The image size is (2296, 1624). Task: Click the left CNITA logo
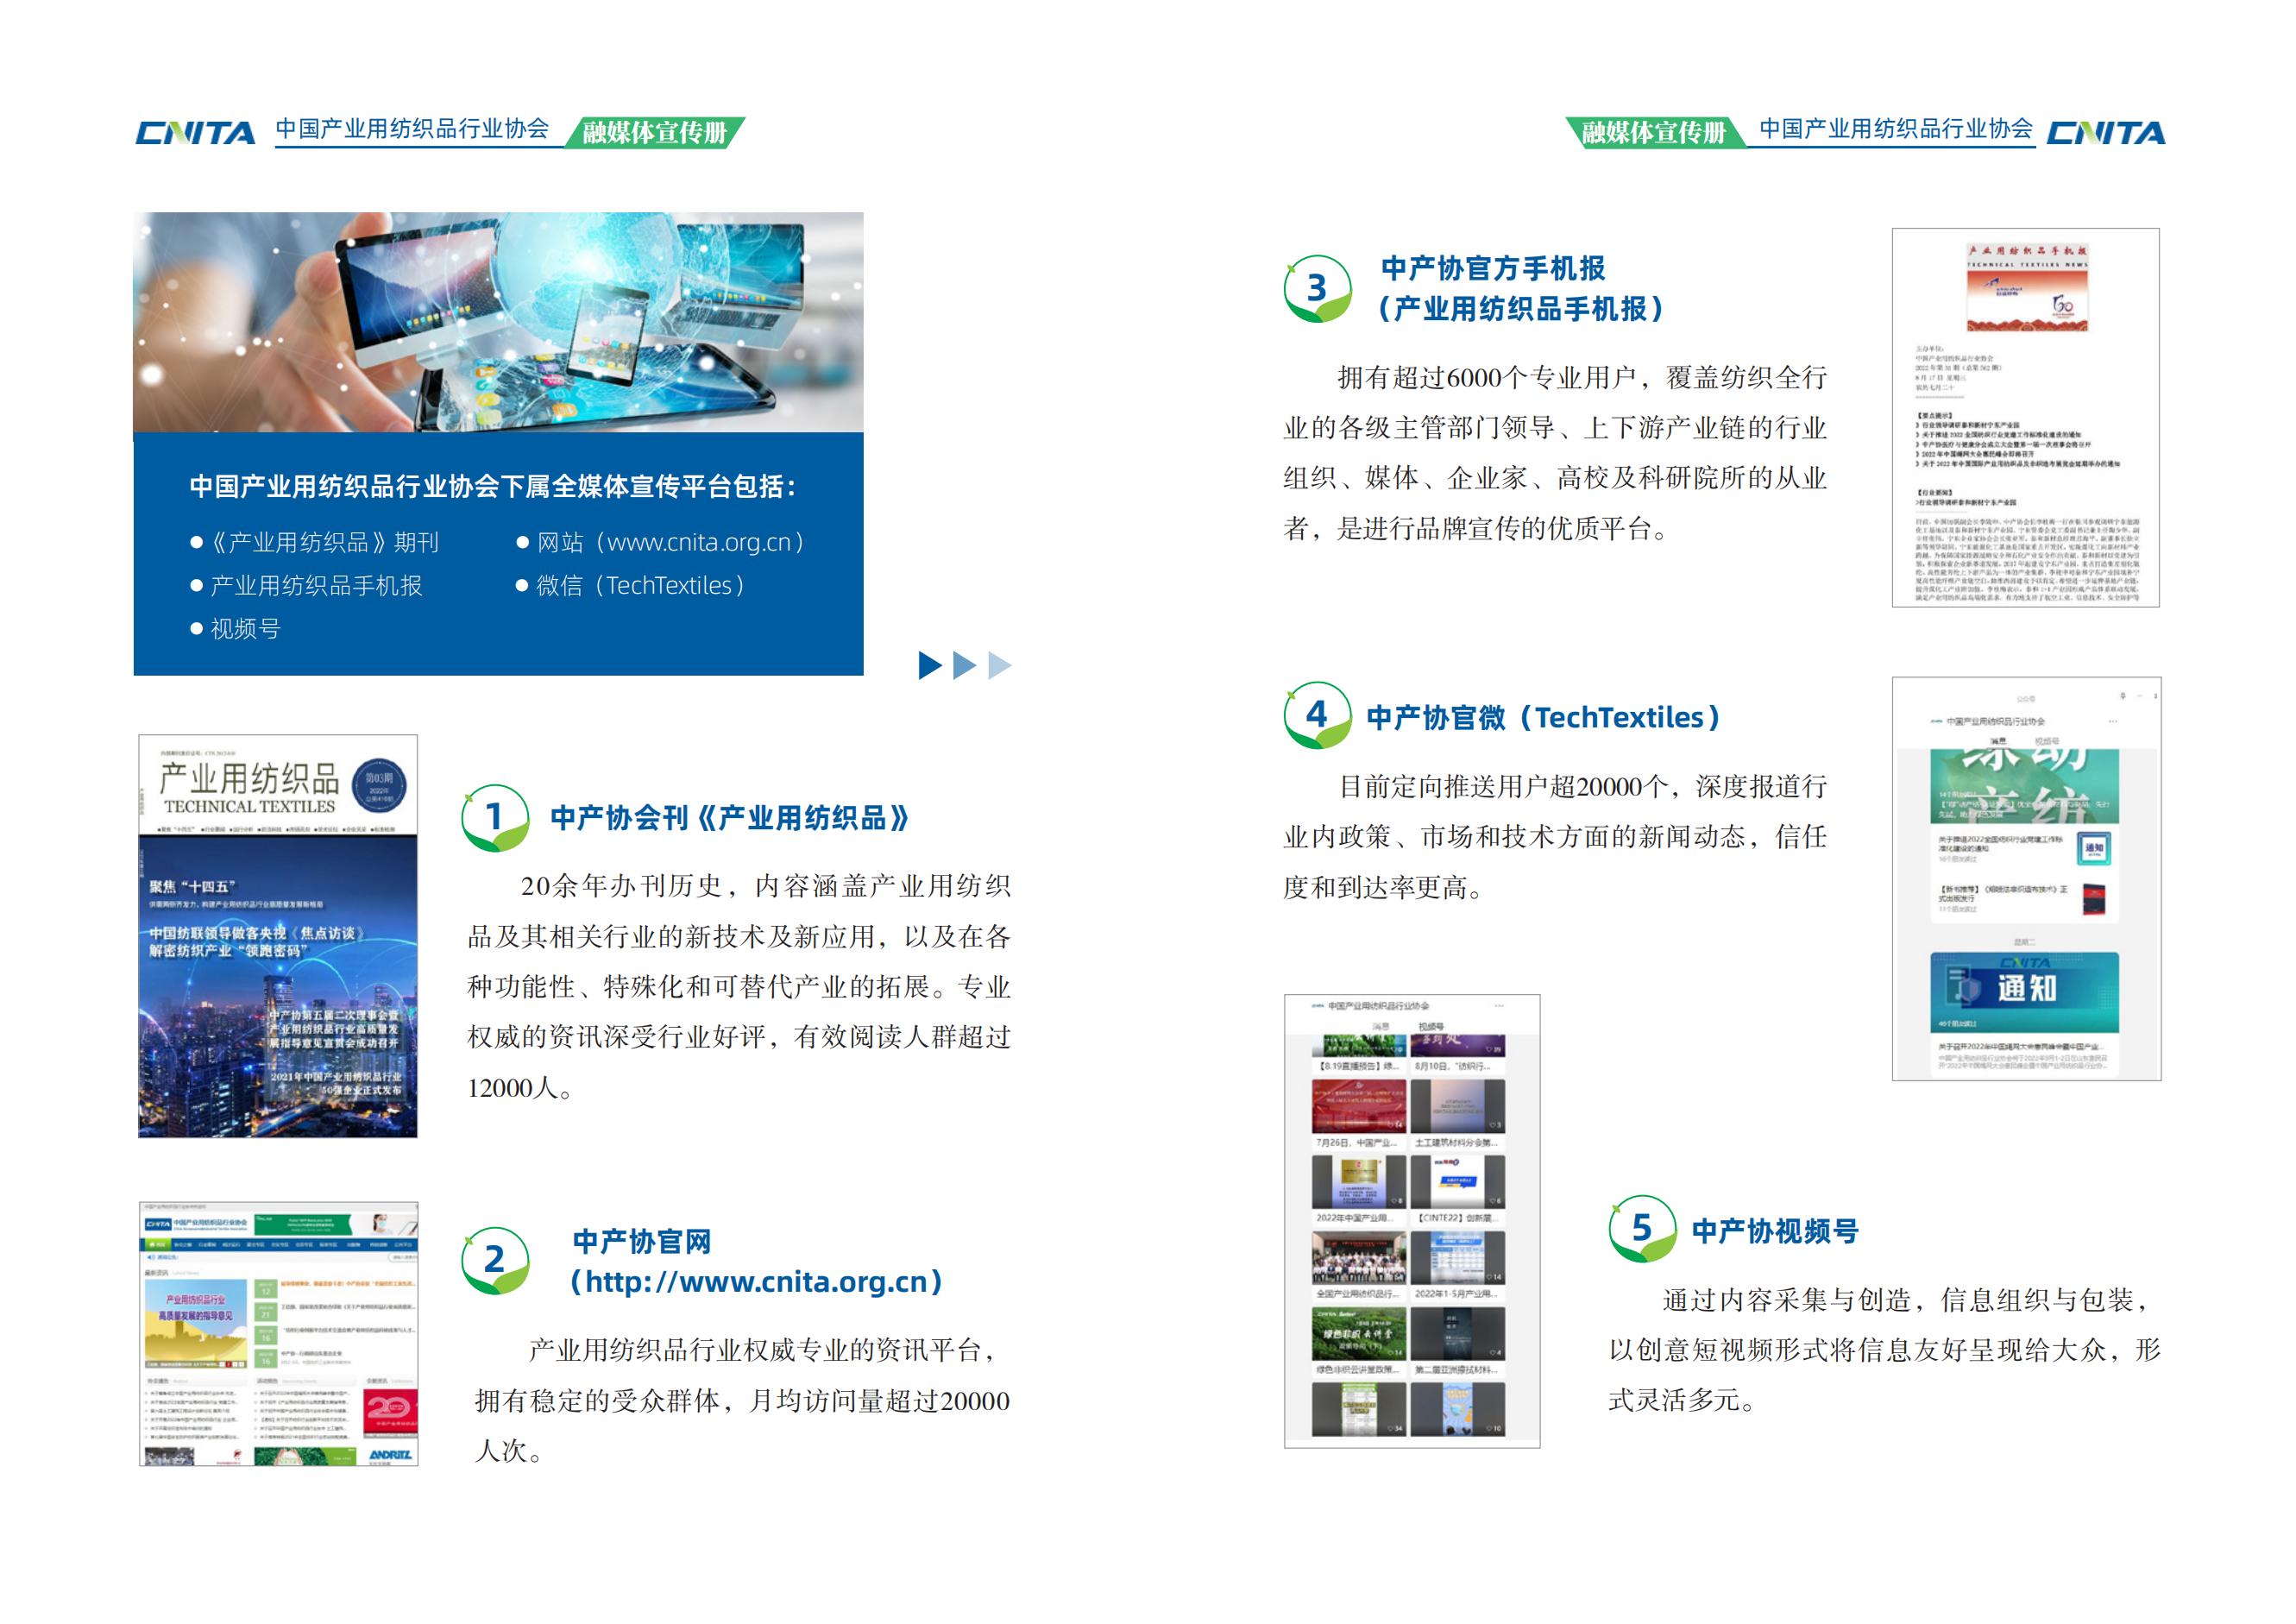(x=195, y=133)
